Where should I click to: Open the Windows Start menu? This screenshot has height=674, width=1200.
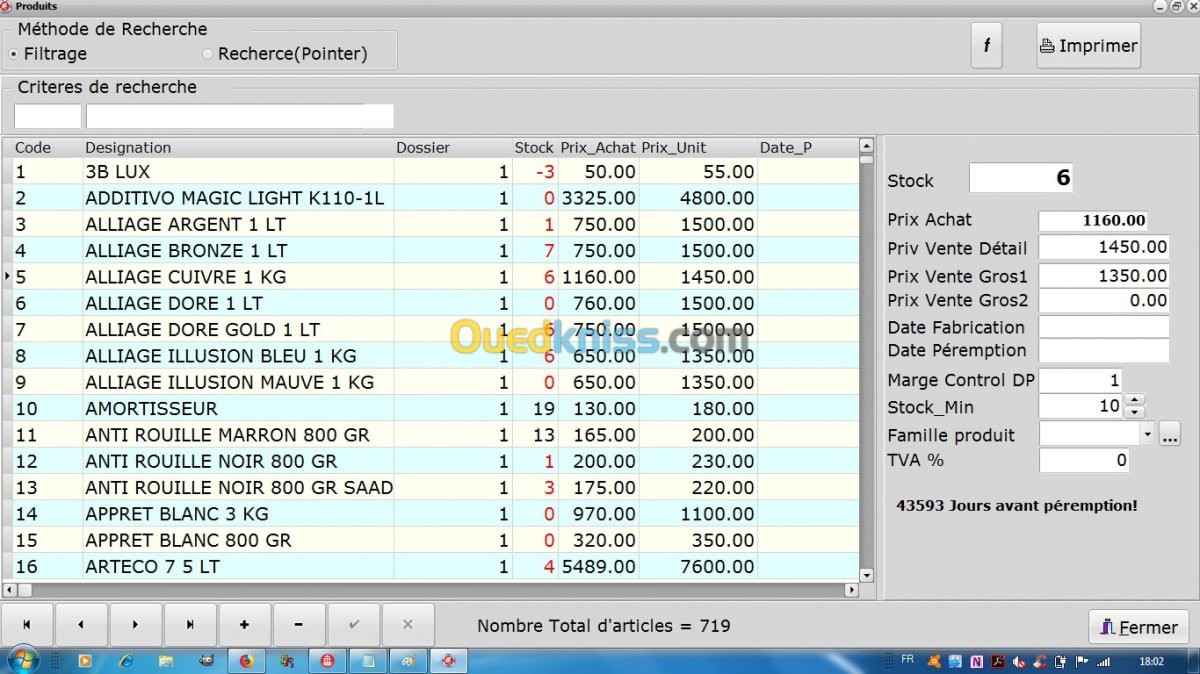tap(22, 661)
